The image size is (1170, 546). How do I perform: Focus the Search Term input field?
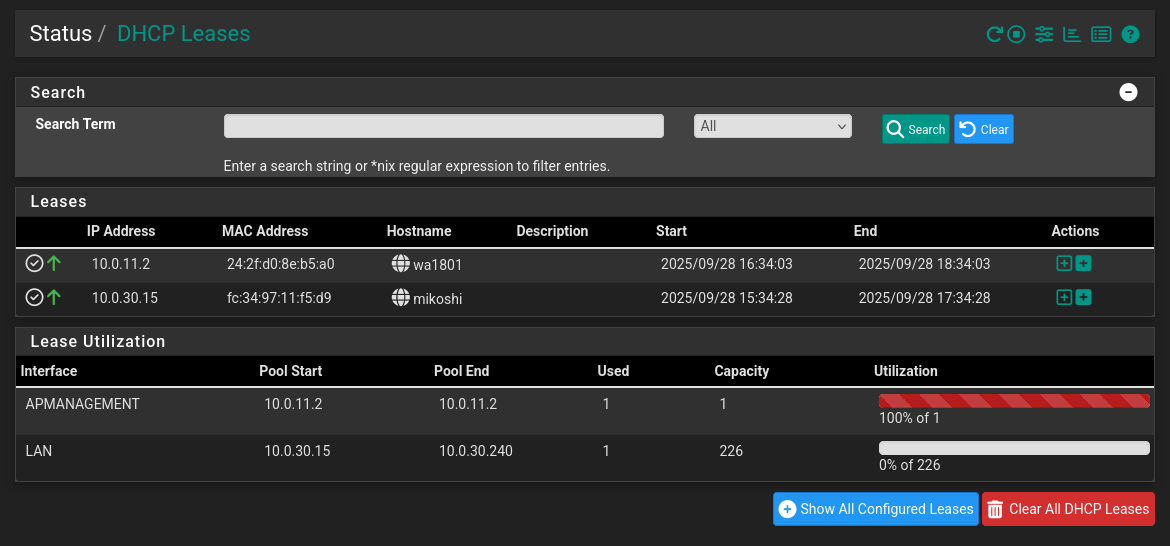click(443, 126)
